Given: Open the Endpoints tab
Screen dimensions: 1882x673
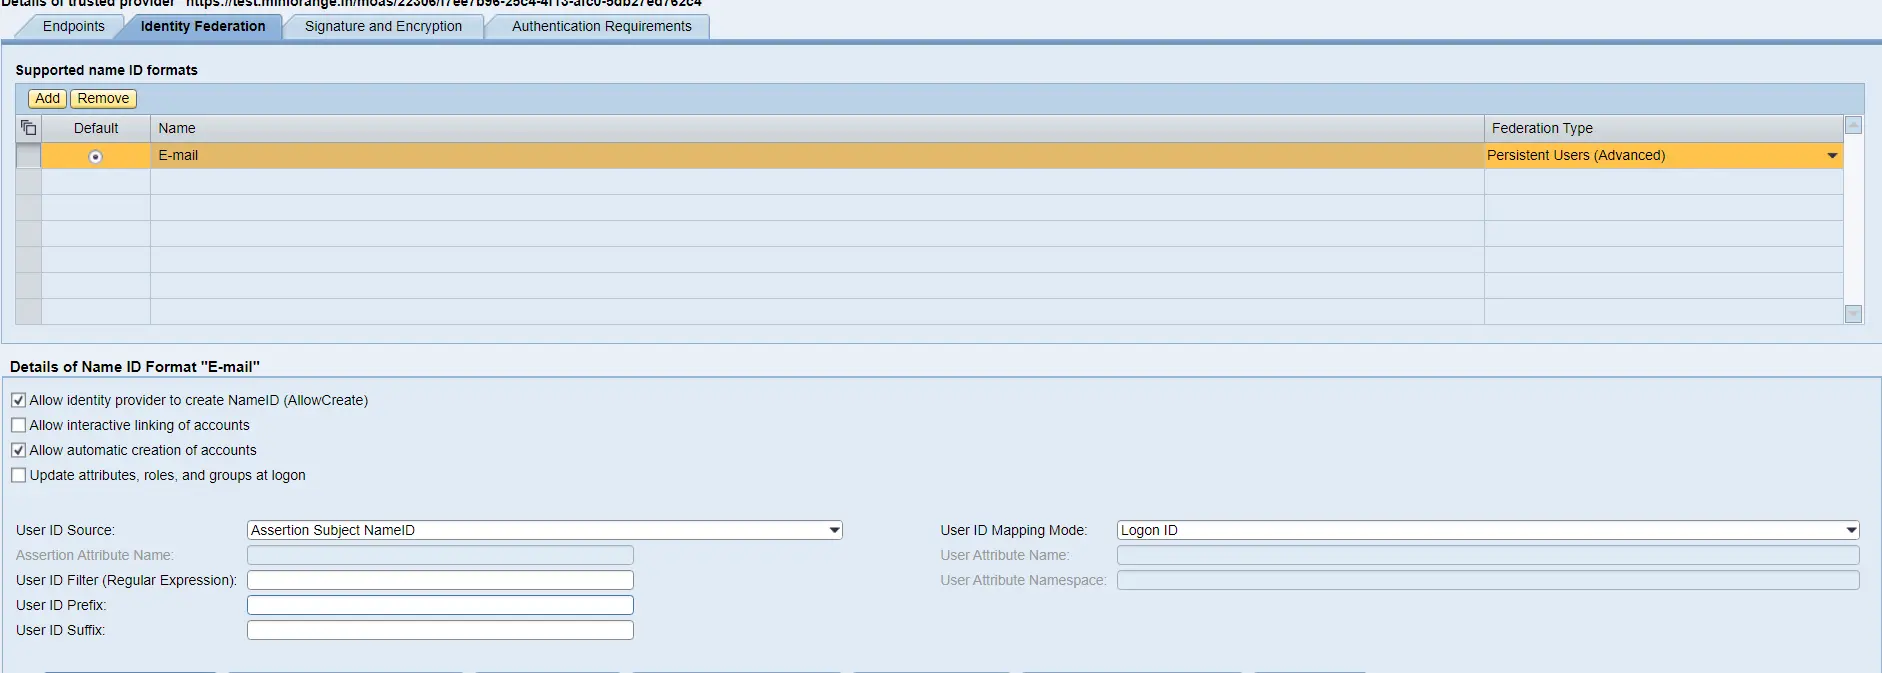Looking at the screenshot, I should (x=73, y=26).
